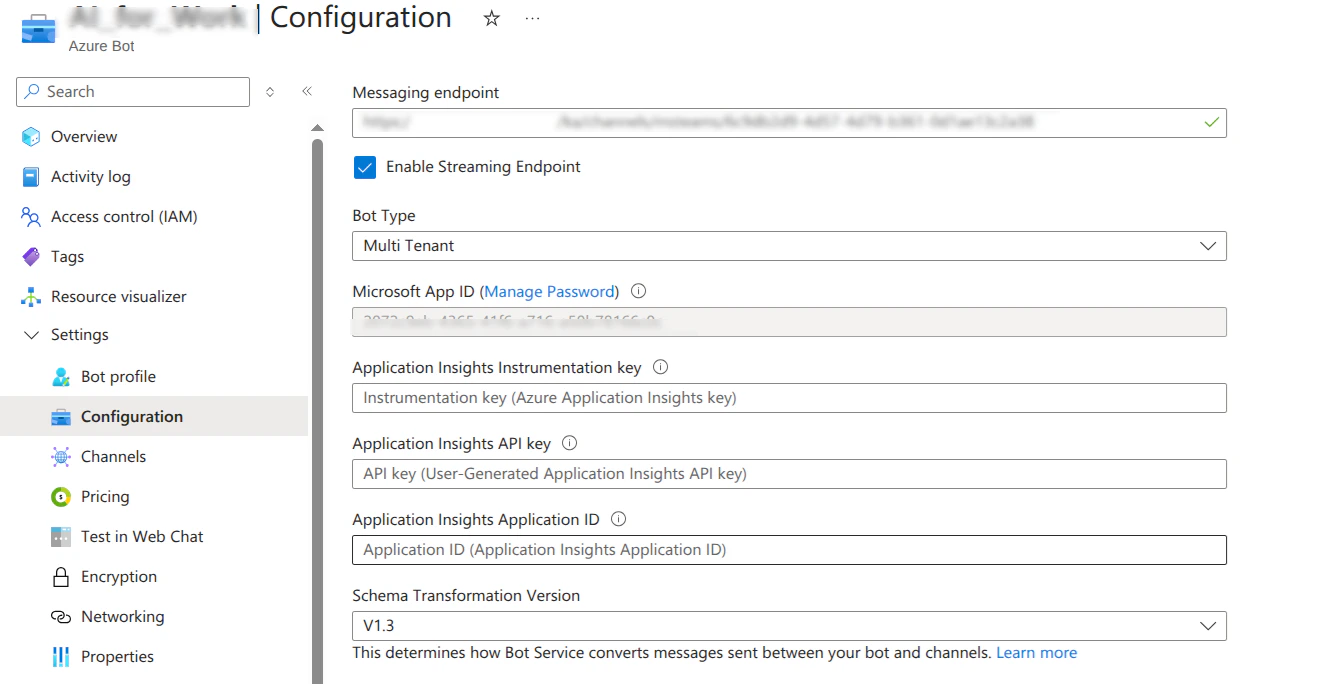Viewport: 1325px width, 684px height.
Task: Follow the Learn more link
Action: [x=1036, y=653]
